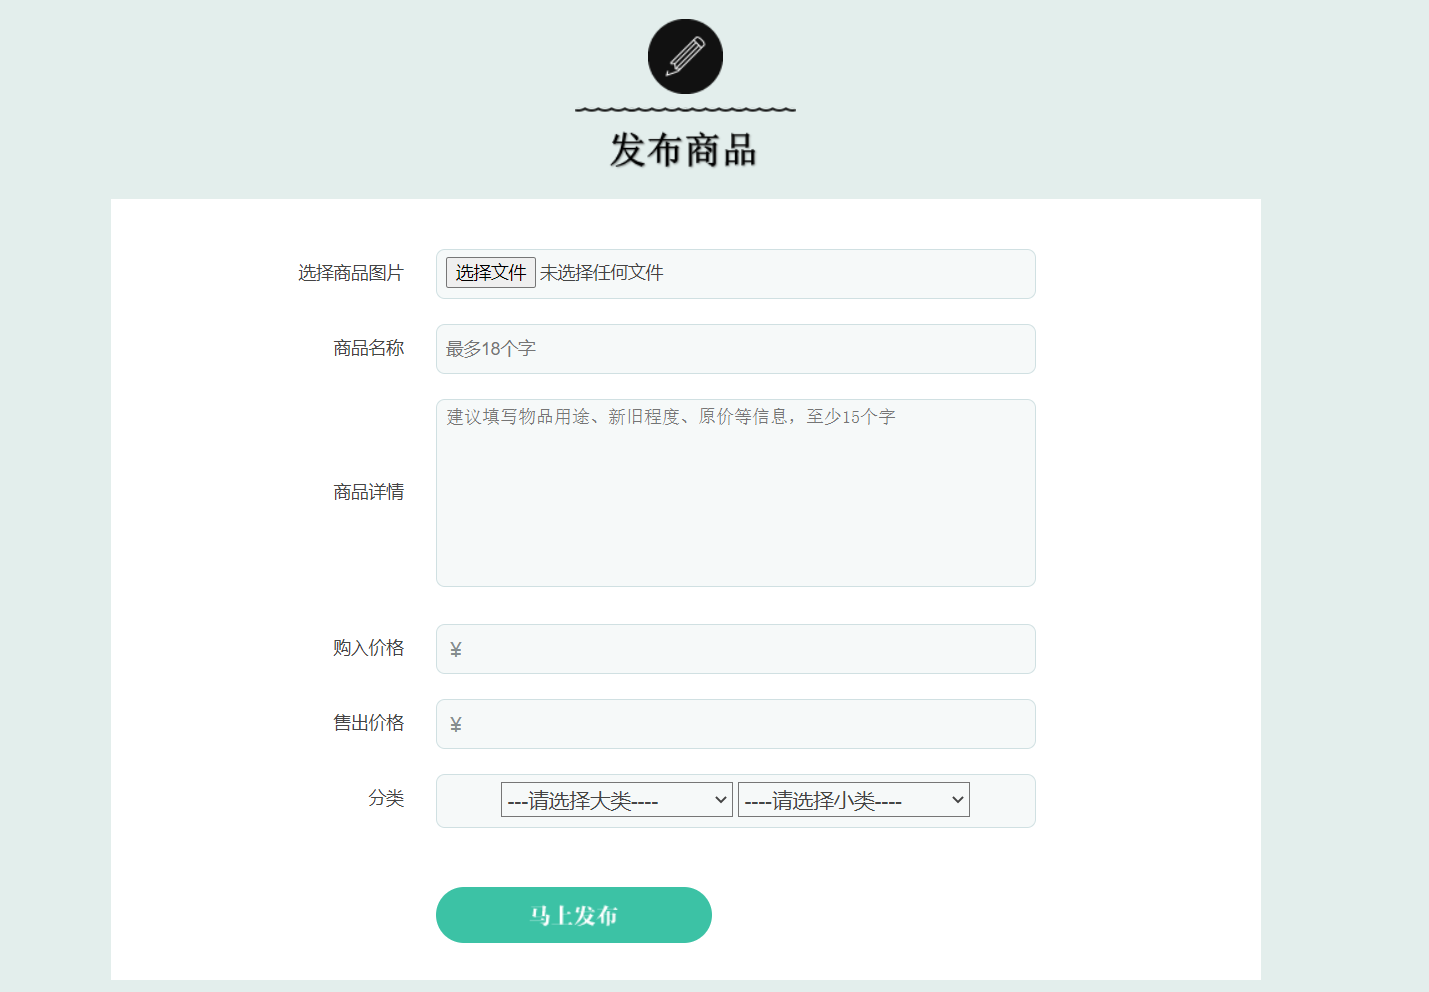Click the 选择商品图片 label
Screen dimensions: 1429x992
pos(349,272)
